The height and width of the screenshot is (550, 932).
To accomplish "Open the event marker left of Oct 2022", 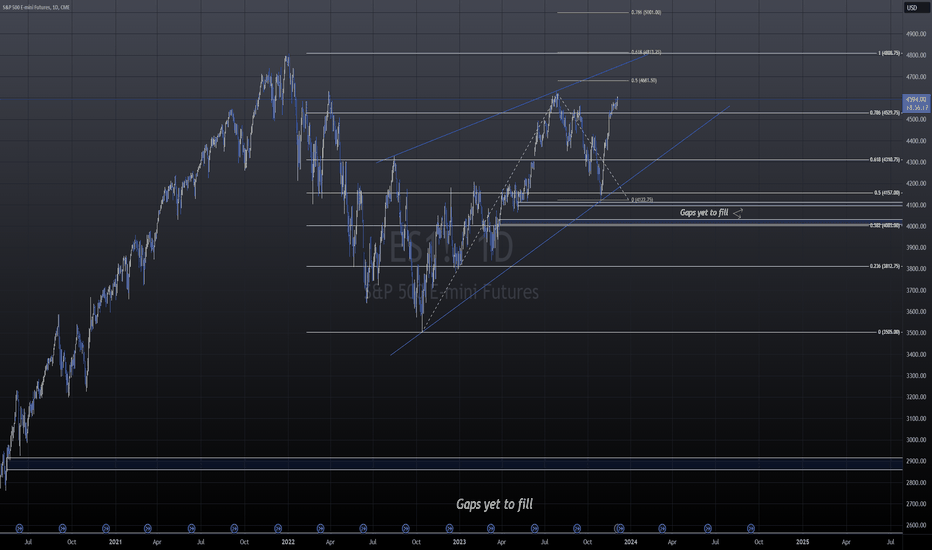I will (x=406, y=528).
